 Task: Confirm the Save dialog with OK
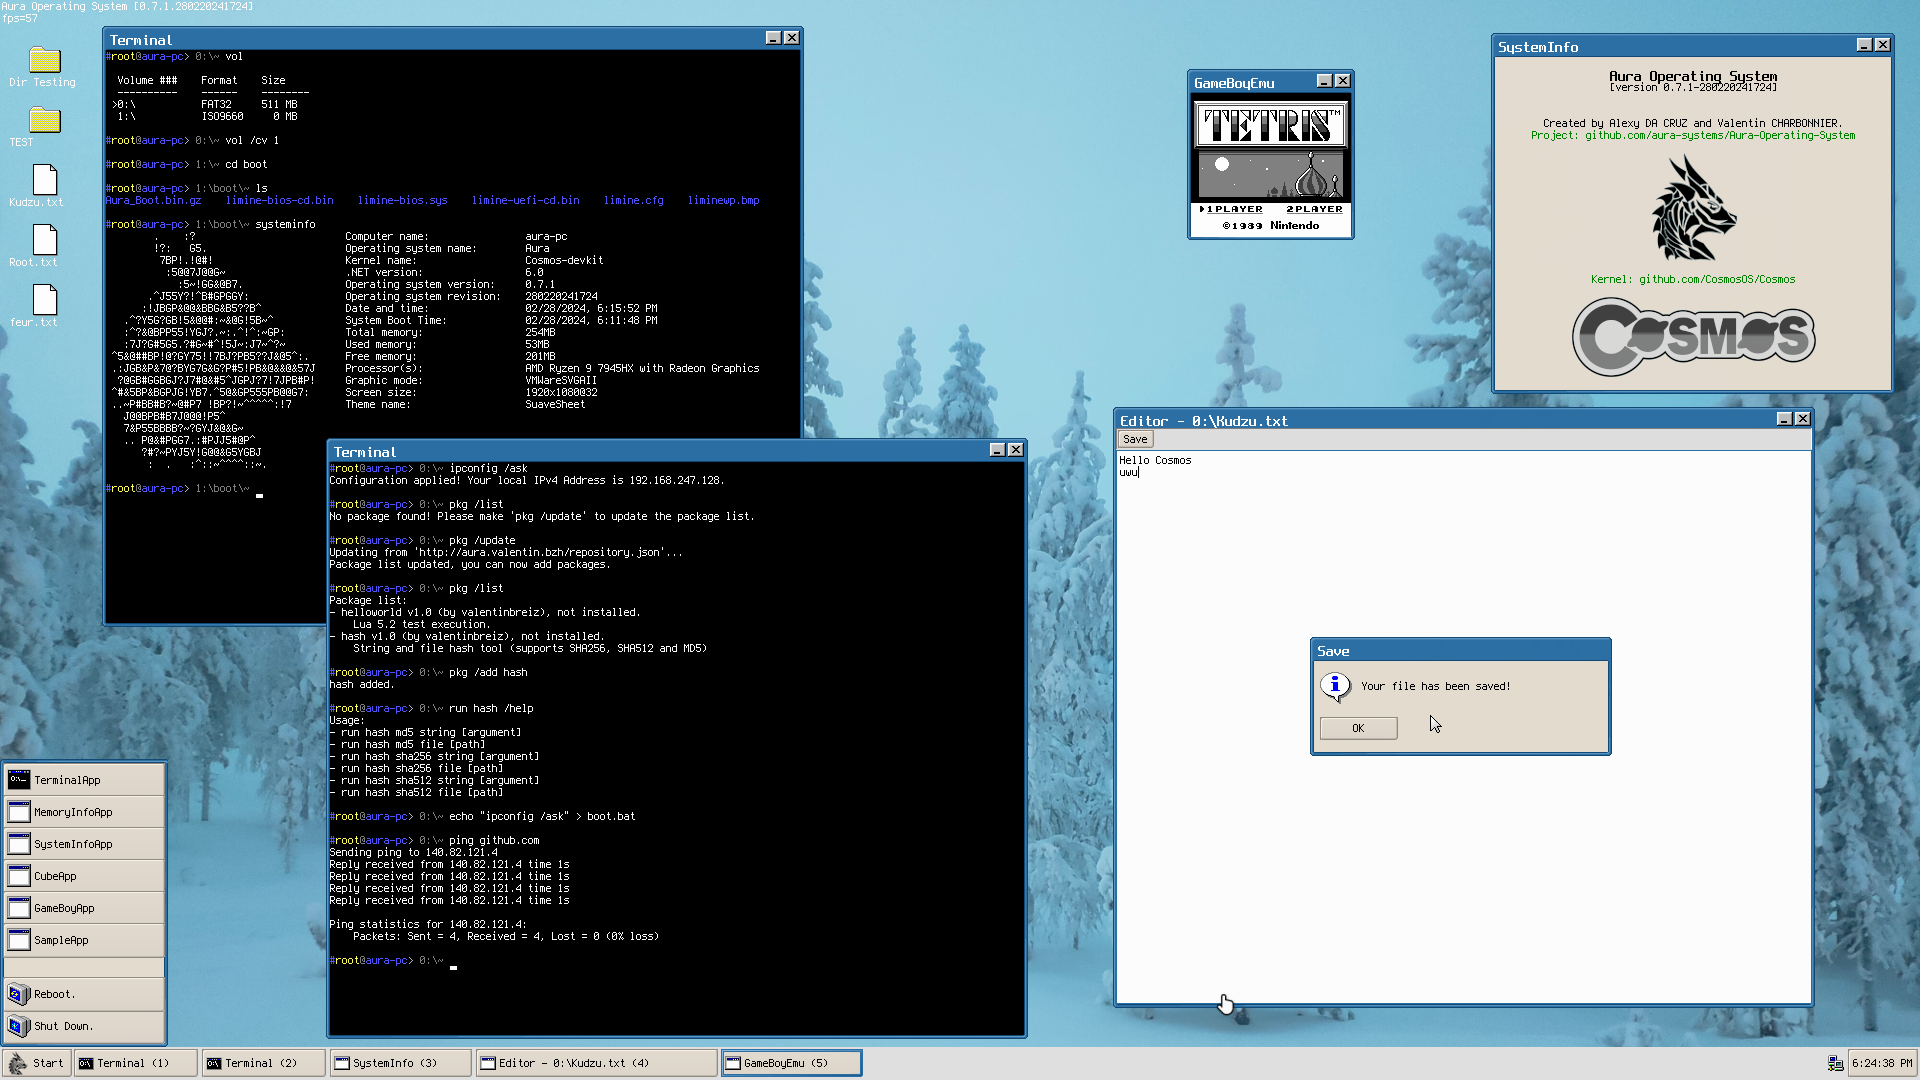pyautogui.click(x=1358, y=728)
